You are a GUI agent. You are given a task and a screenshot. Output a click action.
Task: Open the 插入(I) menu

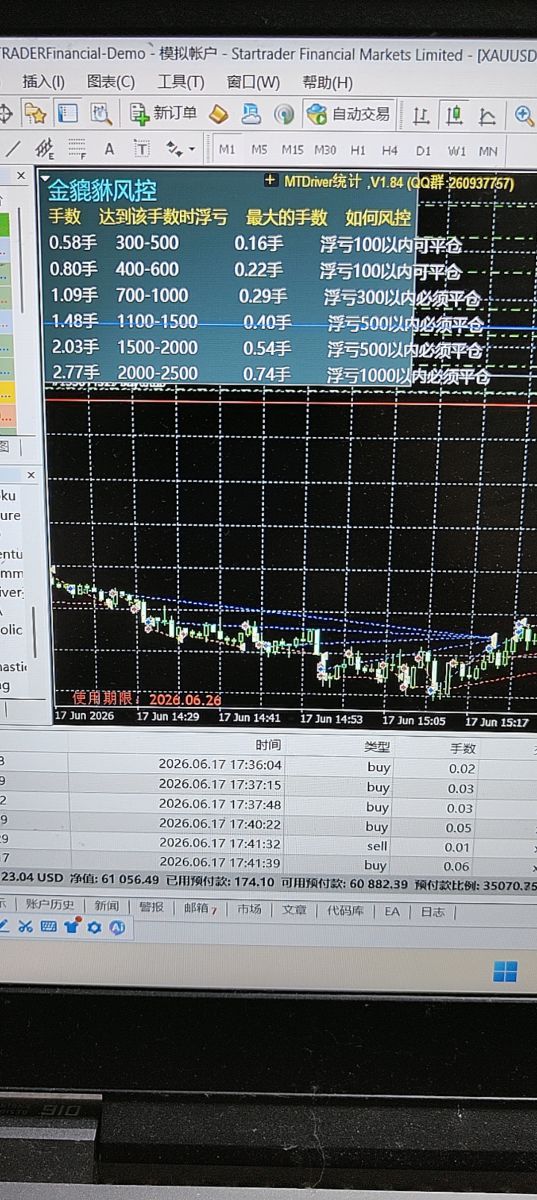pyautogui.click(x=43, y=82)
